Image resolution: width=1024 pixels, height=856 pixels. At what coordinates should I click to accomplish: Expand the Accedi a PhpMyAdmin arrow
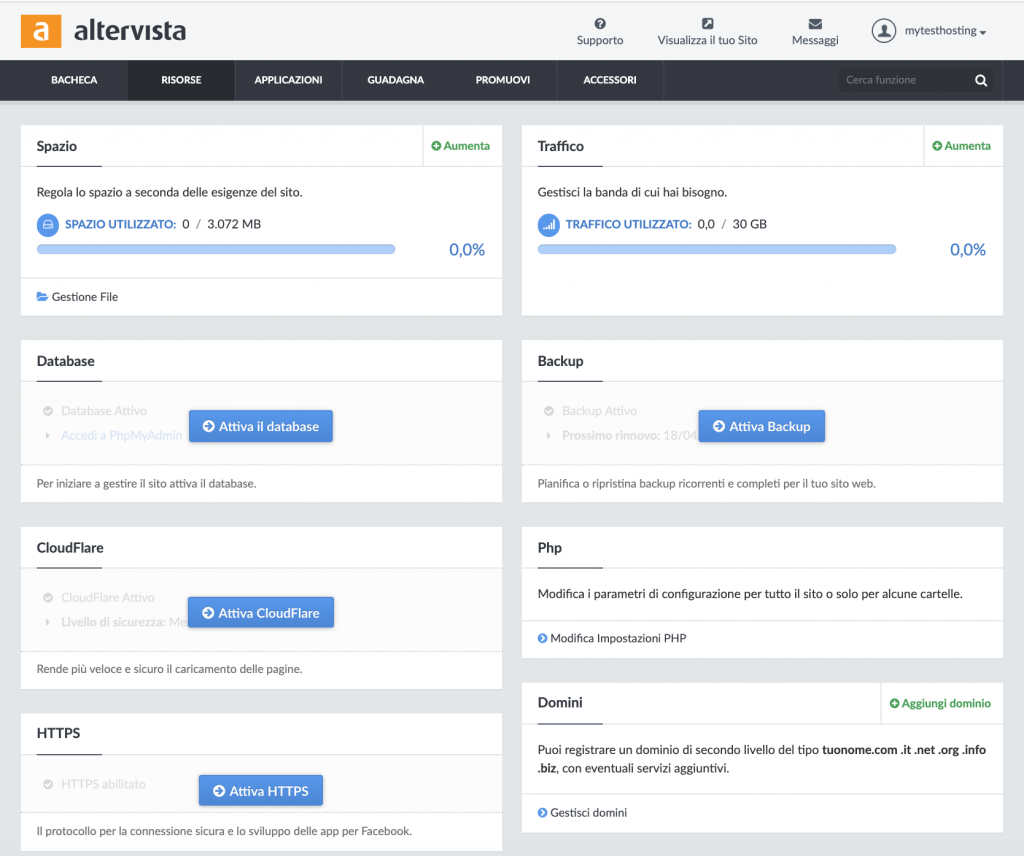click(x=48, y=436)
